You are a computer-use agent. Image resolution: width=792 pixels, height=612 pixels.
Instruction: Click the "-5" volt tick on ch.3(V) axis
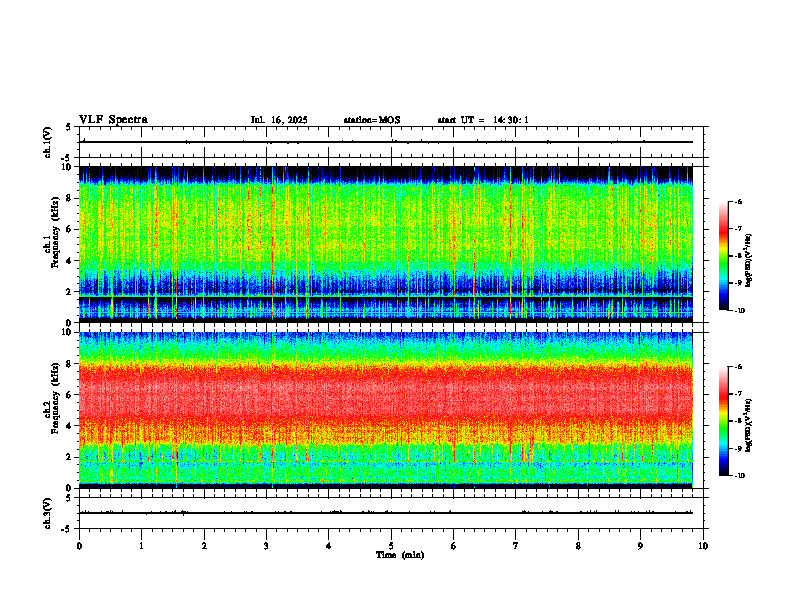(x=66, y=529)
